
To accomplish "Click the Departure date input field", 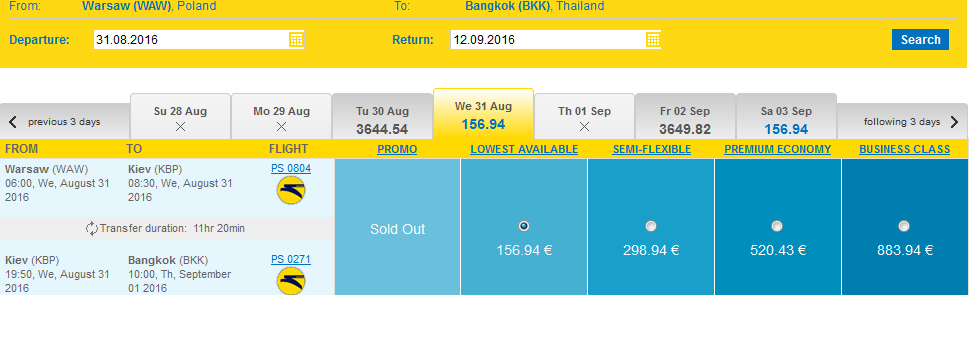I will click(x=199, y=40).
